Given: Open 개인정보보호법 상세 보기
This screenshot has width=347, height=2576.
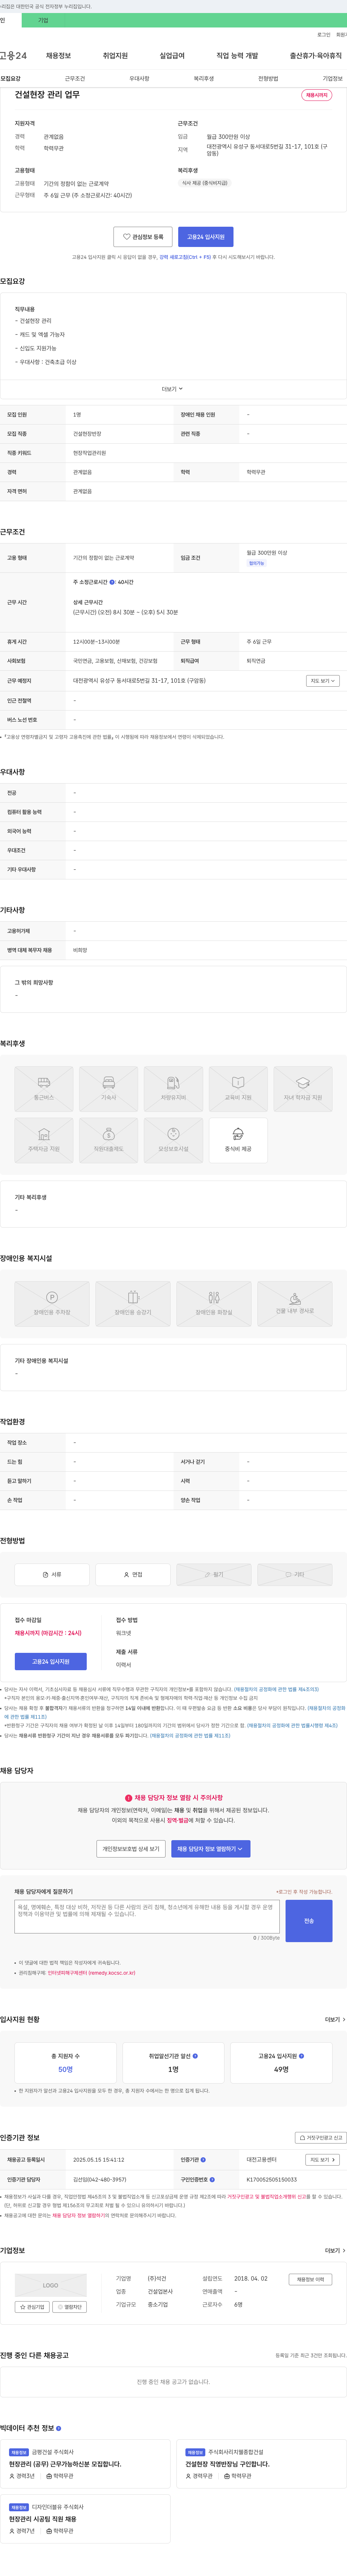Looking at the screenshot, I should (x=131, y=1849).
